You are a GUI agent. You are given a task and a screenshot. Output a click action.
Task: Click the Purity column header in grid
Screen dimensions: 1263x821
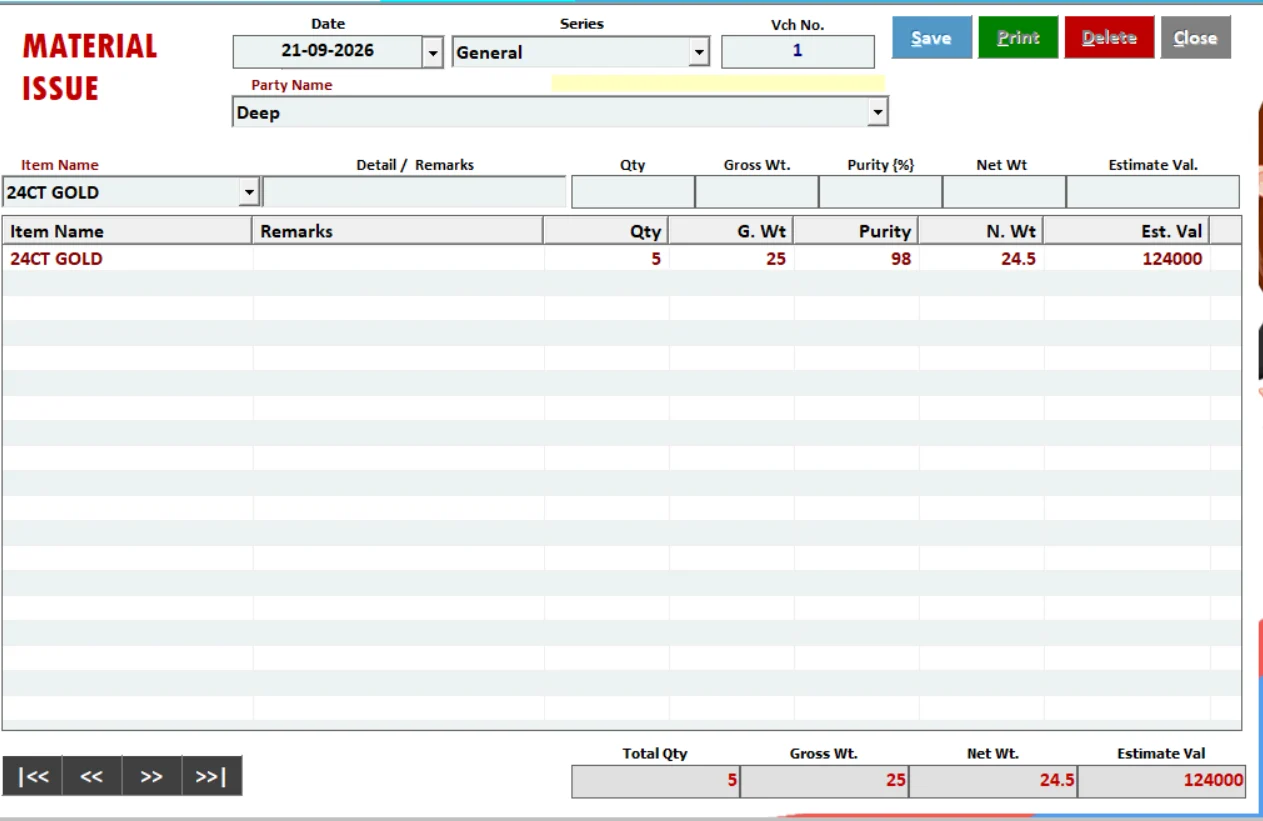(856, 231)
